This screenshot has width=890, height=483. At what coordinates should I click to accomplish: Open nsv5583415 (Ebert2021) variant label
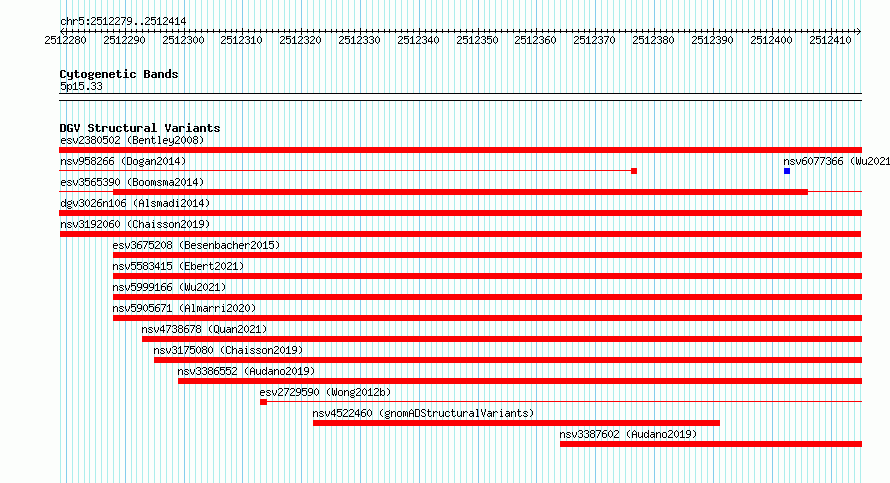click(x=178, y=266)
